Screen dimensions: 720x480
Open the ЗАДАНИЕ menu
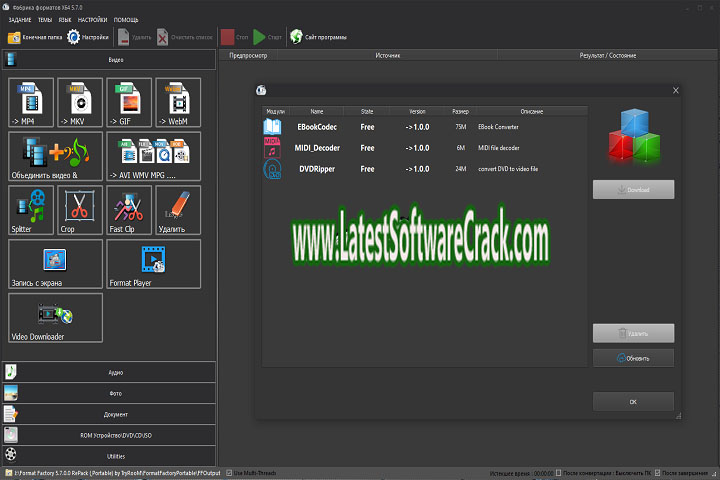tap(20, 20)
